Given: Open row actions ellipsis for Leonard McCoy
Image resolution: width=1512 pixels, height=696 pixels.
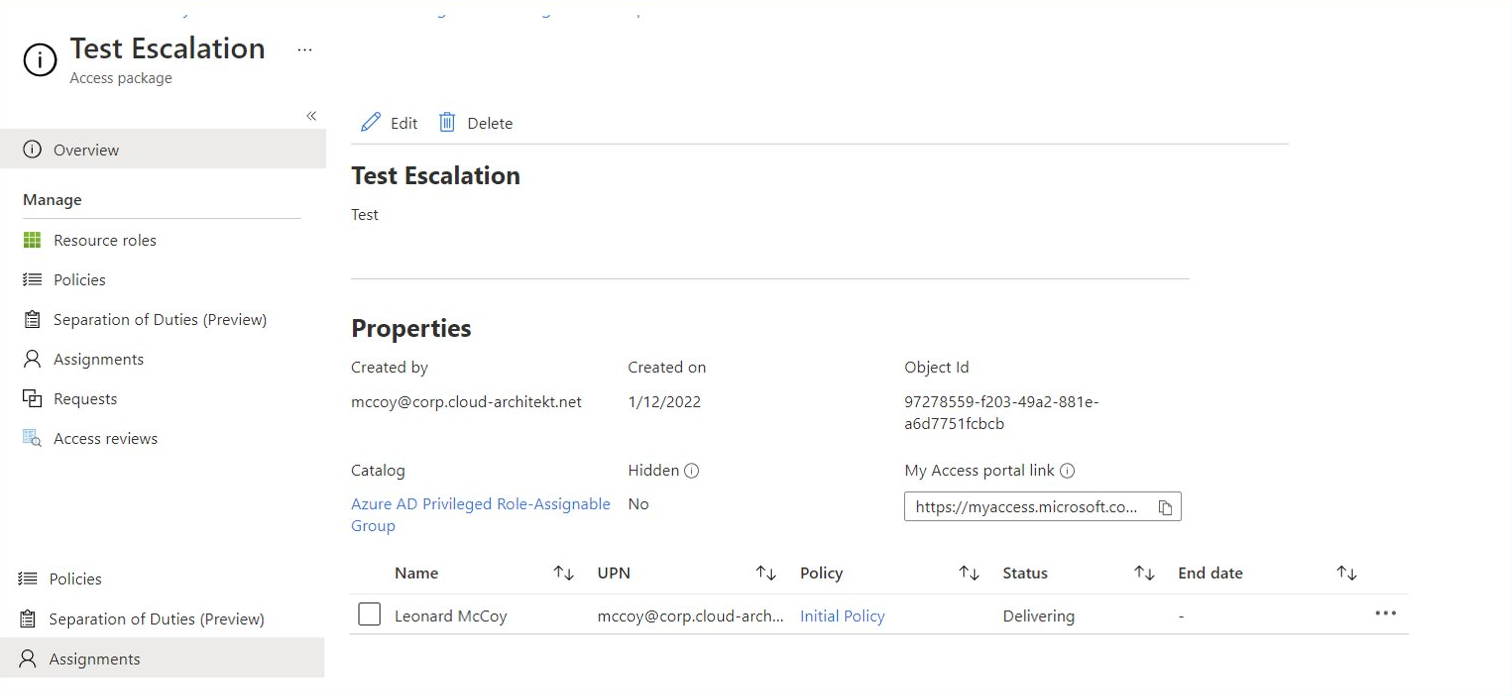Looking at the screenshot, I should tap(1385, 613).
